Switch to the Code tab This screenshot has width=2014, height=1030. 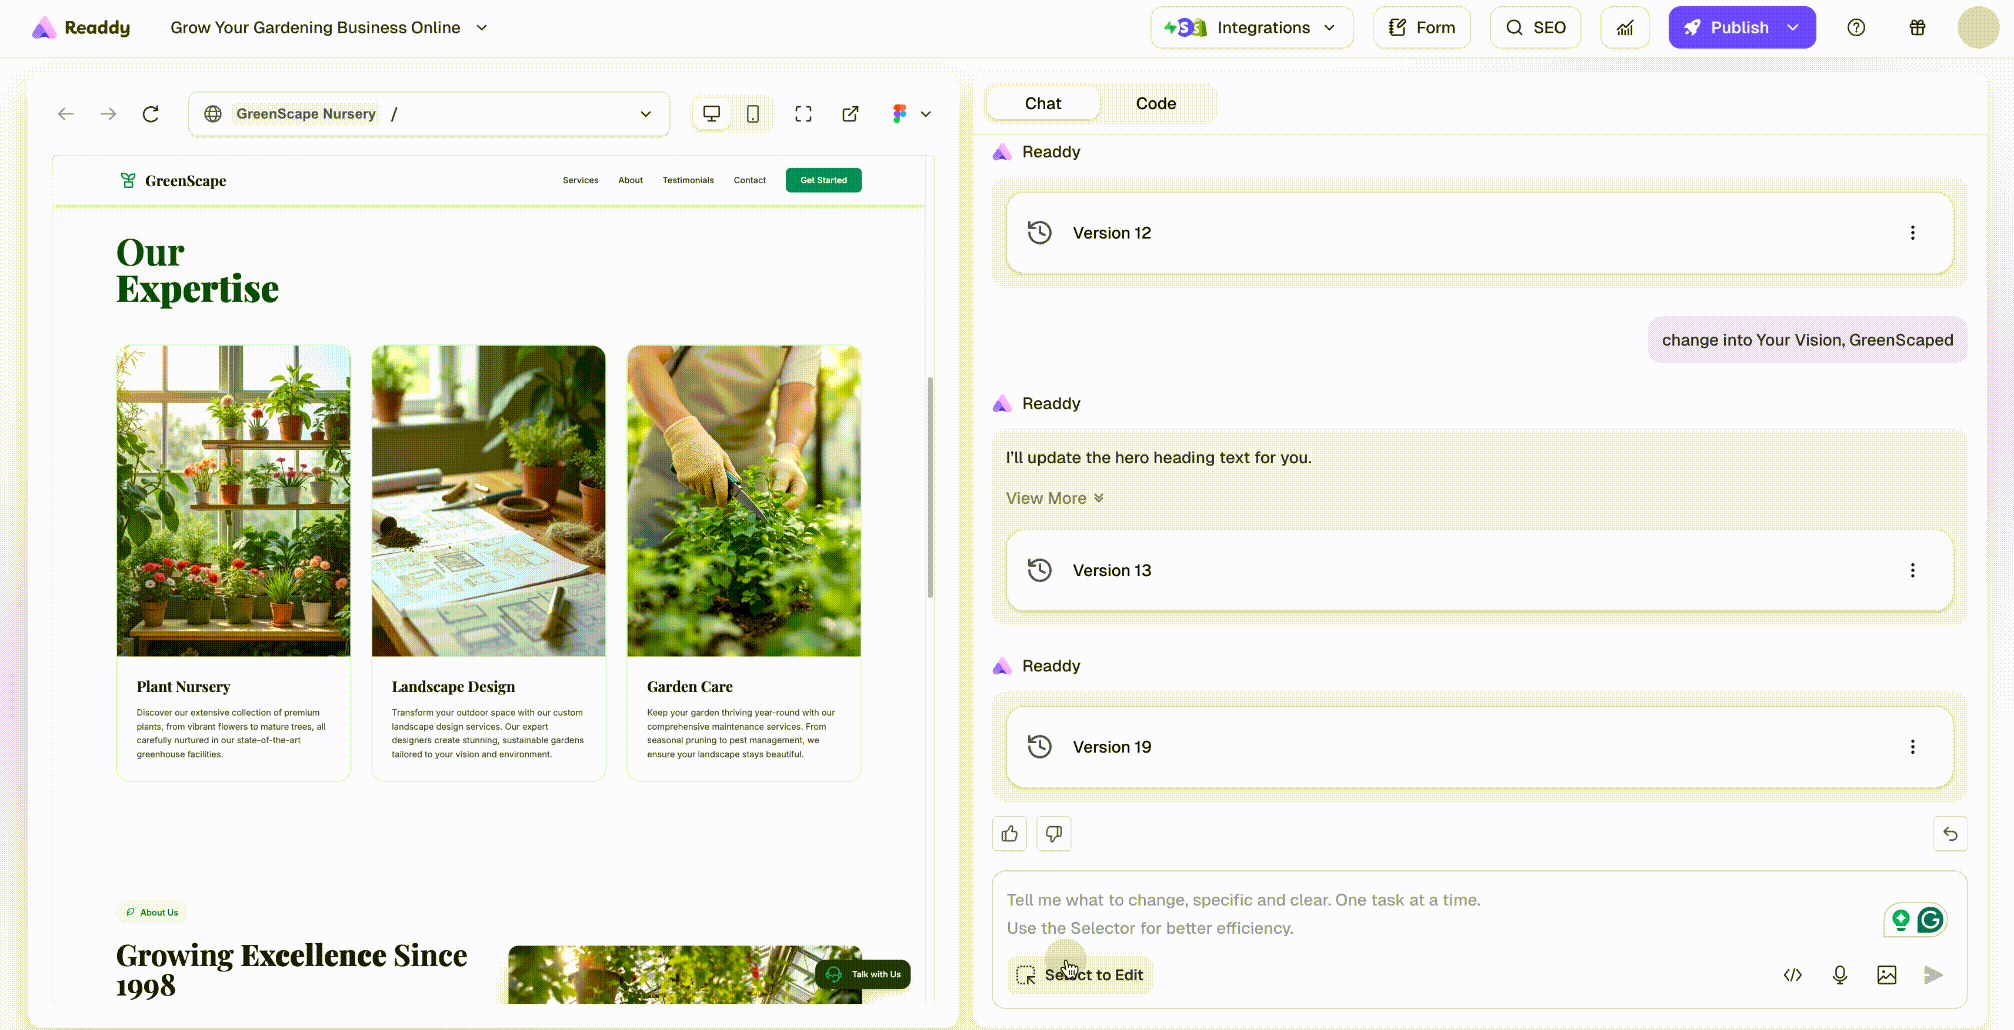(1156, 103)
